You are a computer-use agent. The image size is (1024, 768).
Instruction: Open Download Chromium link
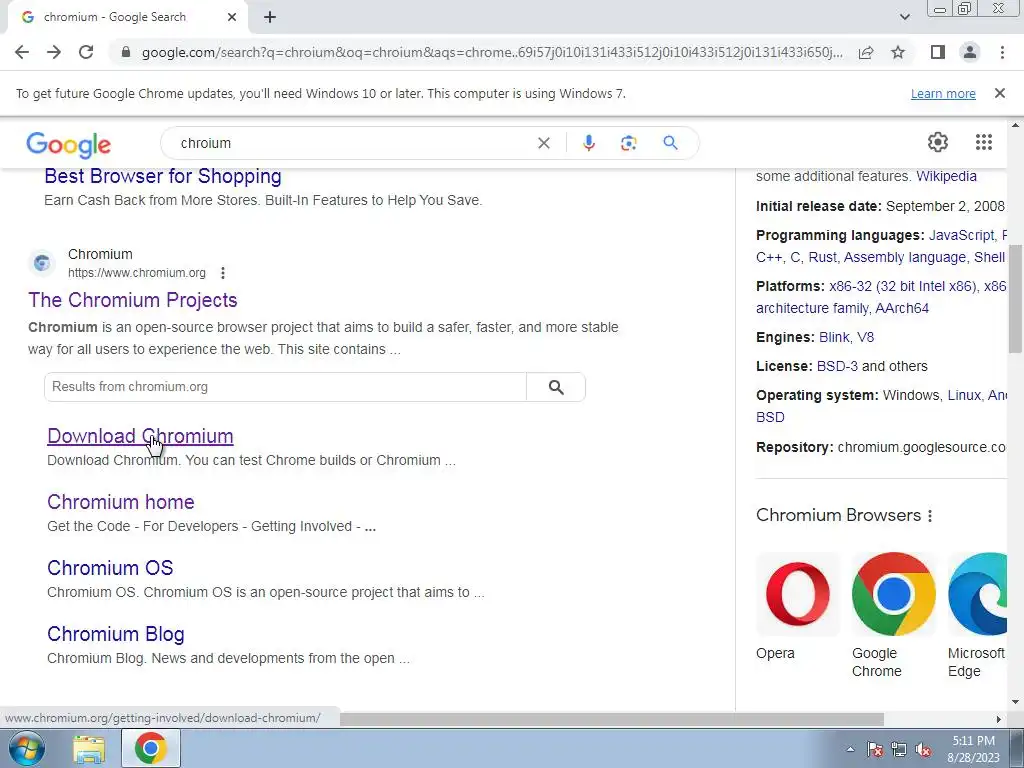[x=140, y=436]
